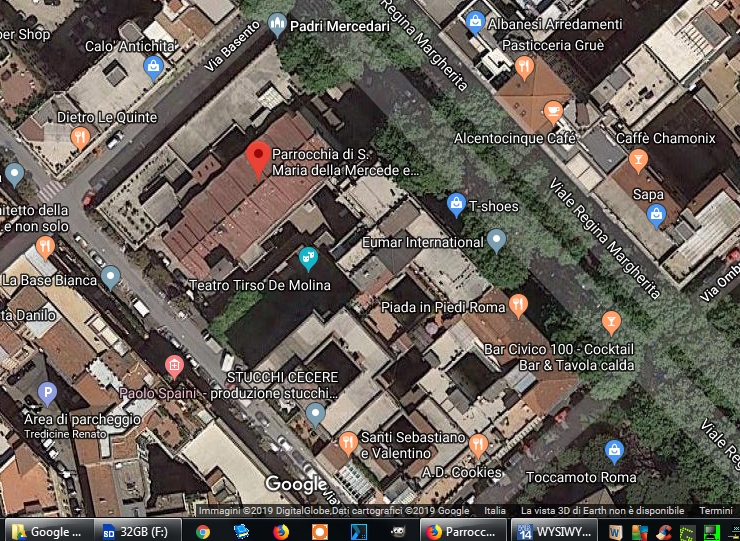This screenshot has width=740, height=541.
Task: Click the Calo' Antichita' label text
Action: pos(131,46)
